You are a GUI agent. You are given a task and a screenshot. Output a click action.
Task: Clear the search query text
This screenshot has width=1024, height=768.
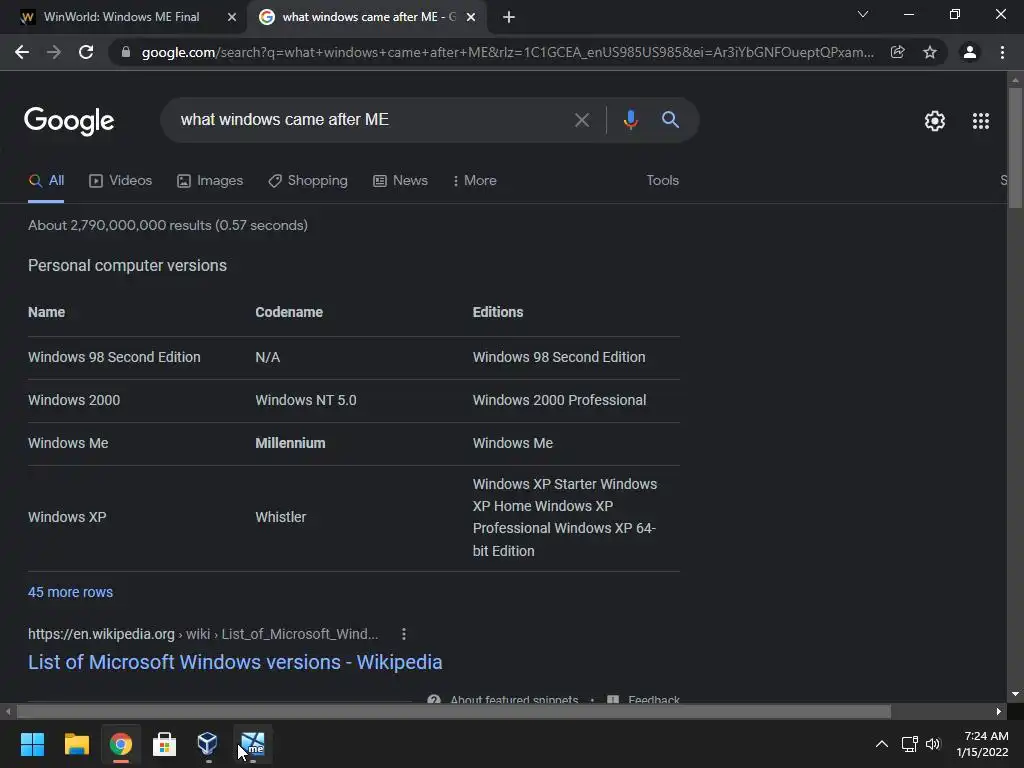coord(581,120)
